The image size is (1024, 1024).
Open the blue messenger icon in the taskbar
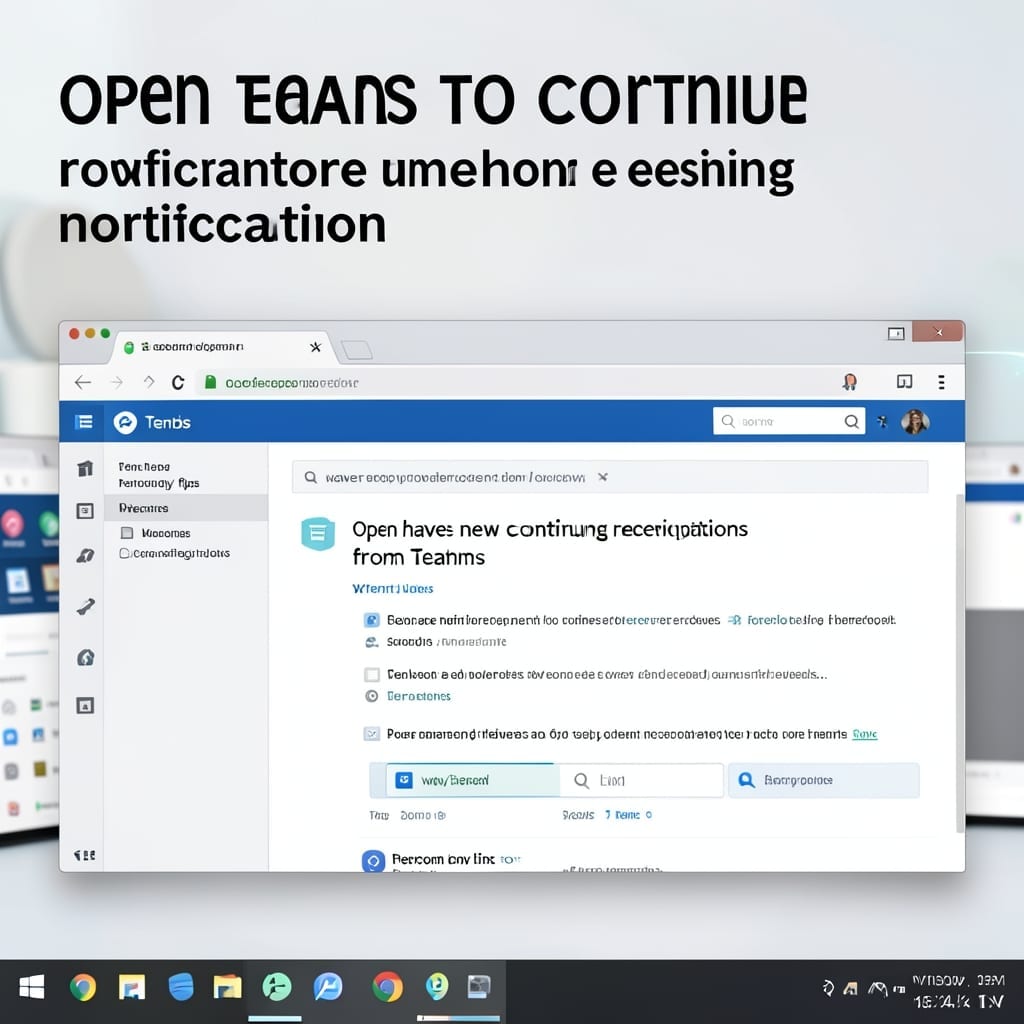tap(328, 987)
